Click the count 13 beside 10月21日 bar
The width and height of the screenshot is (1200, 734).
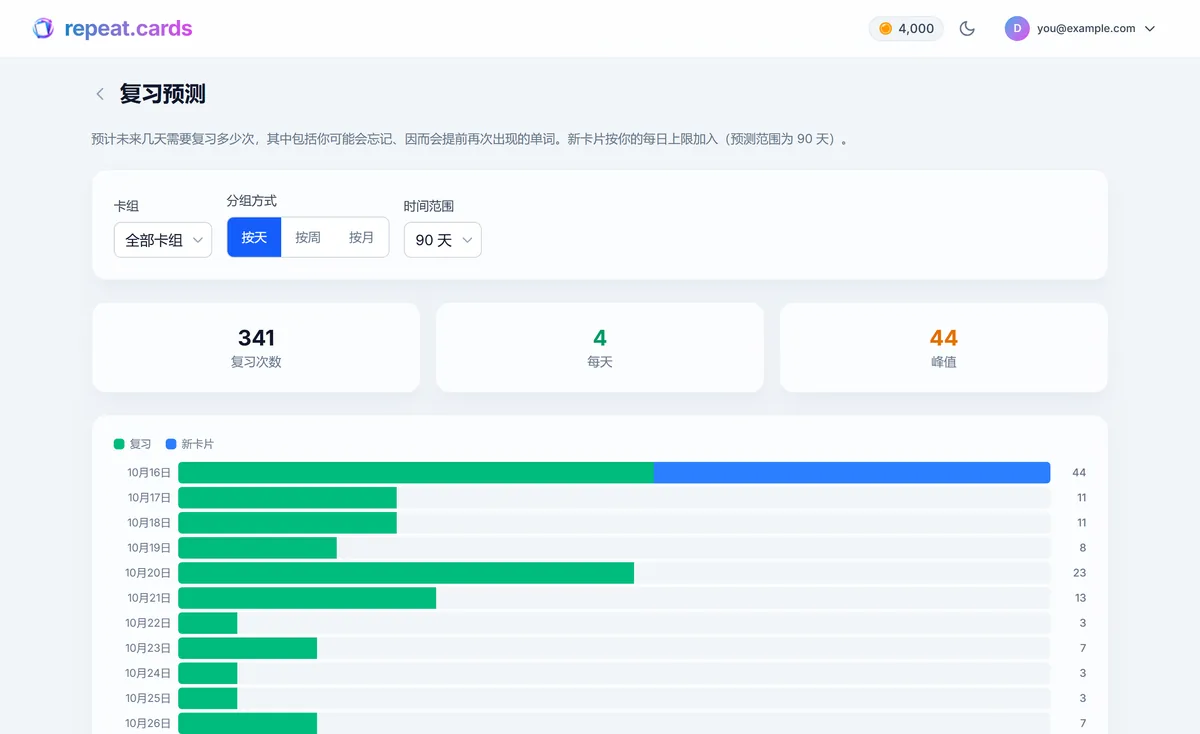tap(1080, 598)
